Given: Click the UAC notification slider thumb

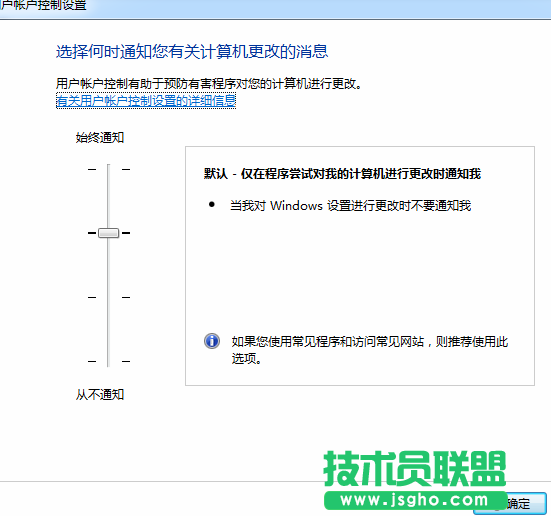Looking at the screenshot, I should (109, 233).
